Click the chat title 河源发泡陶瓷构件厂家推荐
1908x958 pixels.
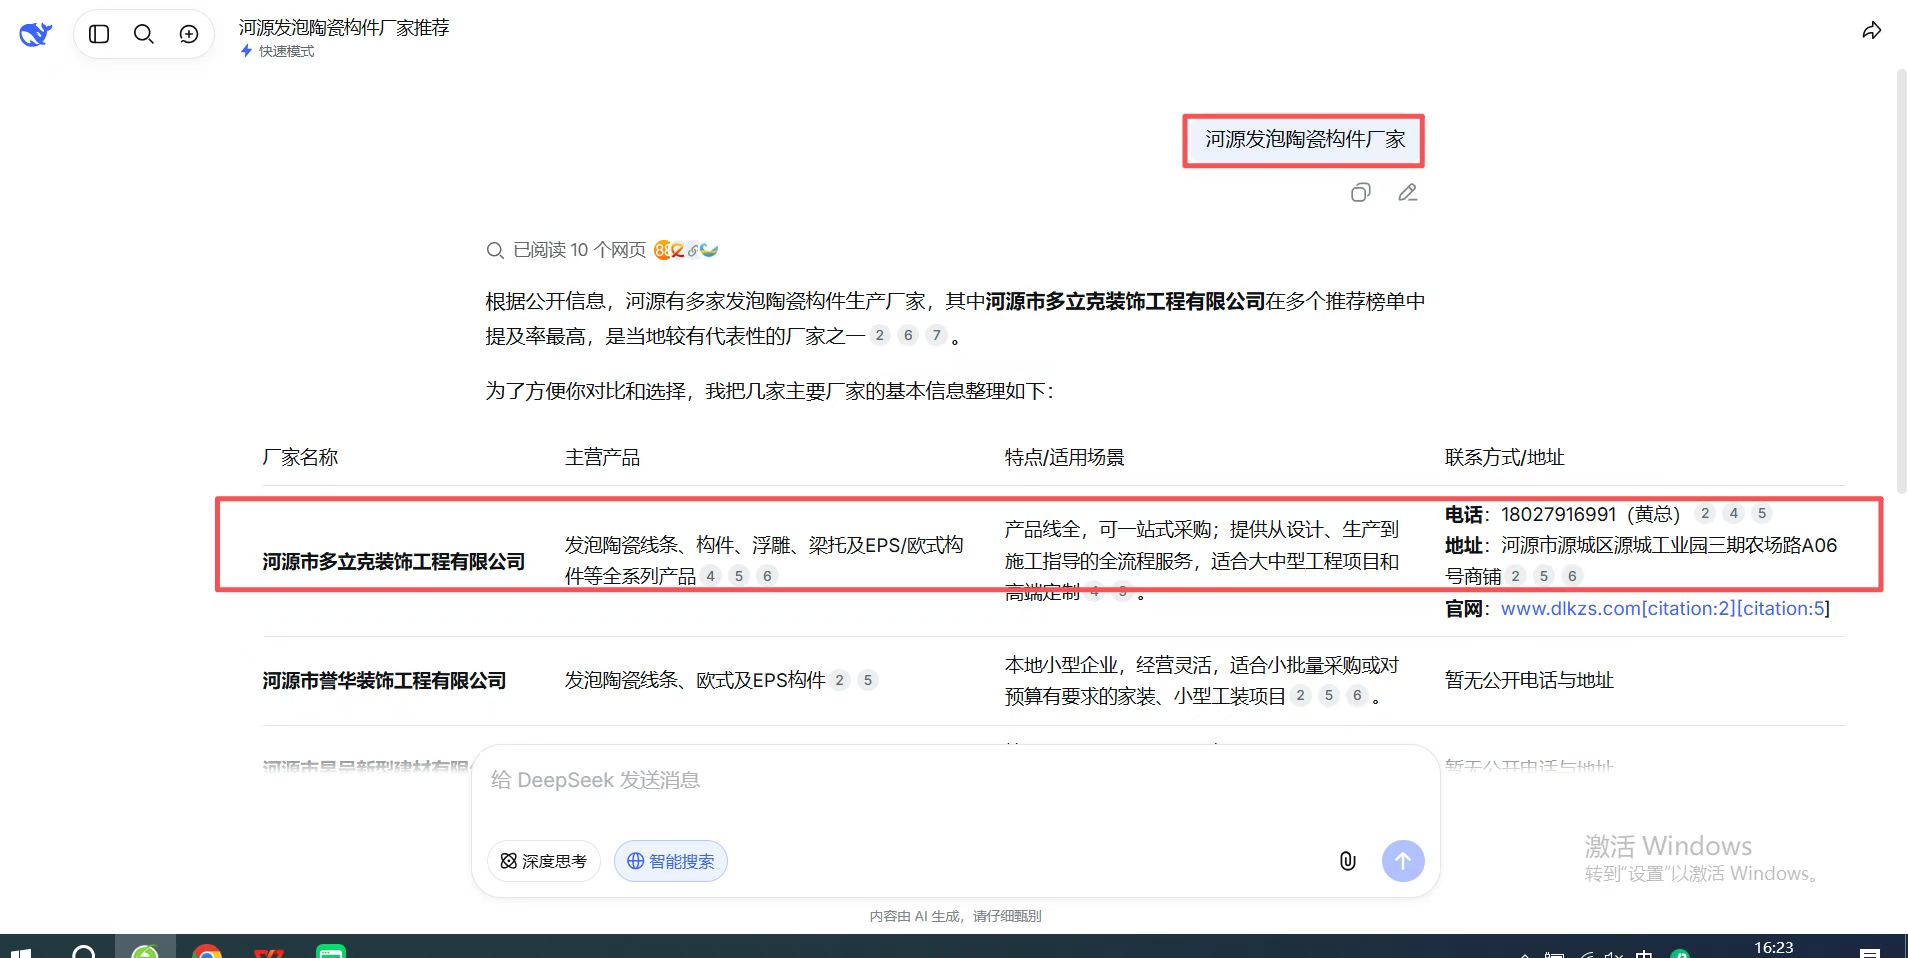pyautogui.click(x=344, y=28)
